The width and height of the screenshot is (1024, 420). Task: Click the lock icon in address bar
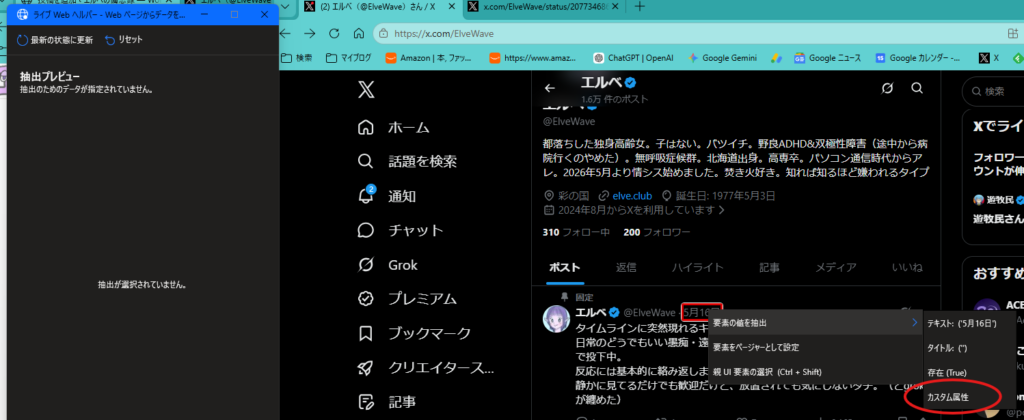(385, 33)
